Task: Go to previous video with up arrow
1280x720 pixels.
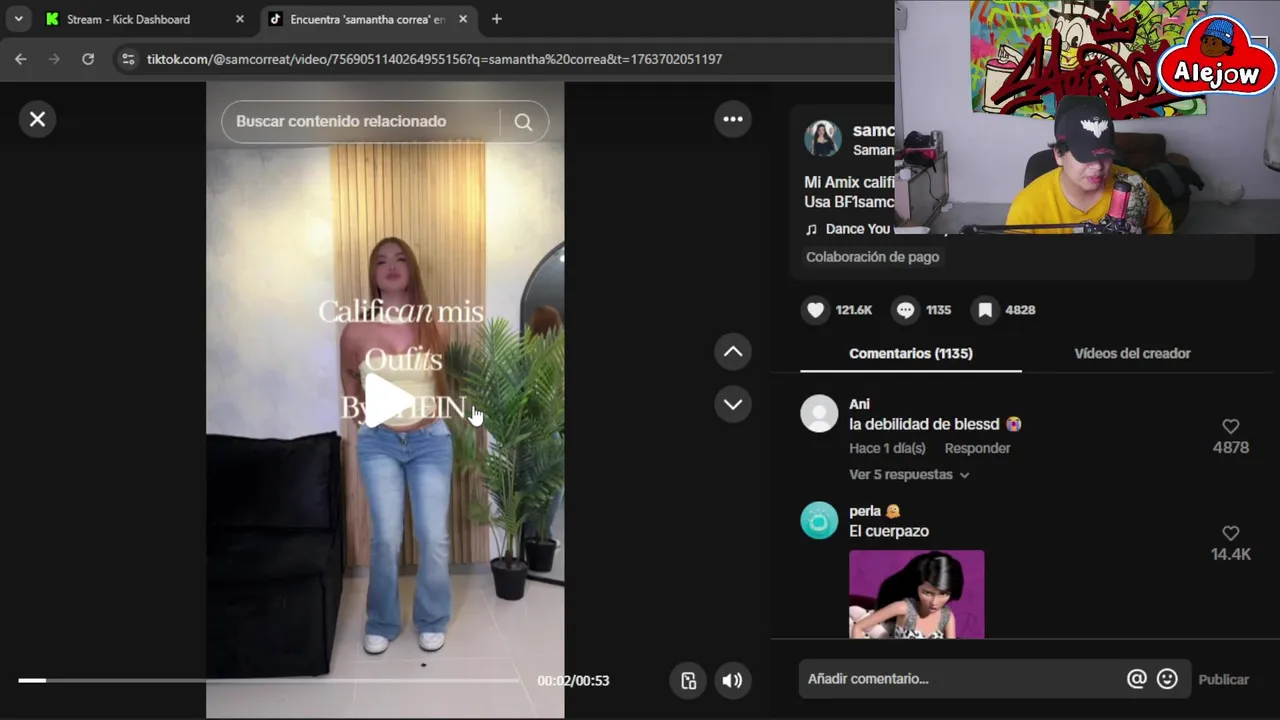Action: tap(733, 351)
